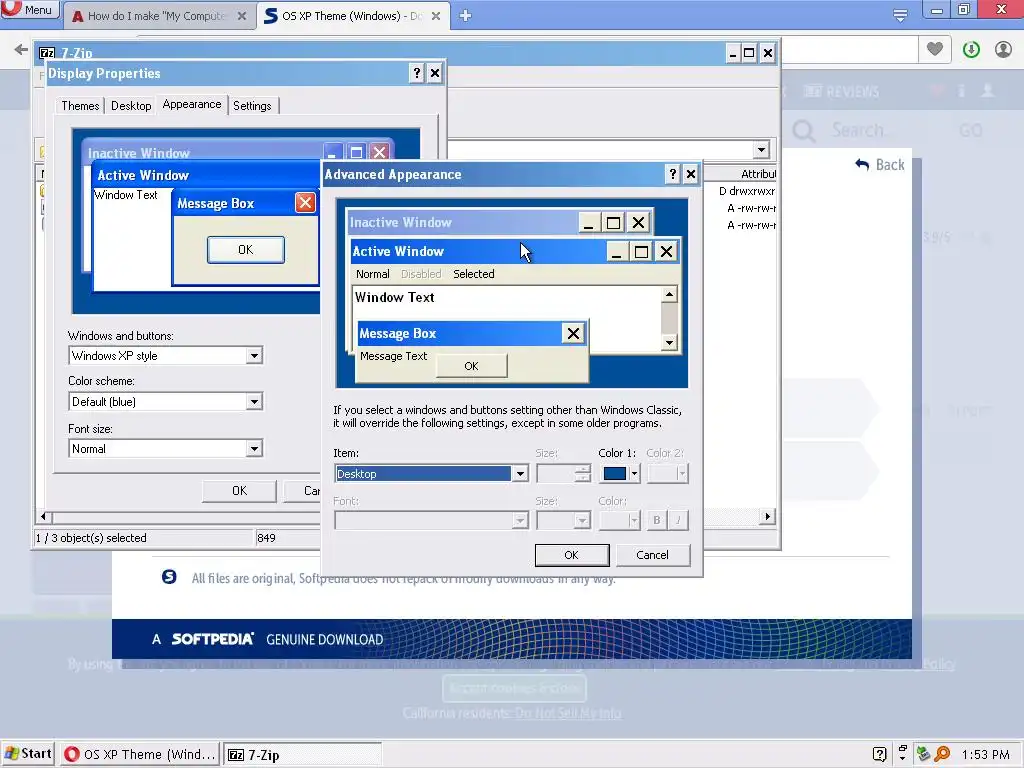The width and height of the screenshot is (1024, 768).
Task: Switch to the 7-Zip taskbar item
Action: coord(303,754)
